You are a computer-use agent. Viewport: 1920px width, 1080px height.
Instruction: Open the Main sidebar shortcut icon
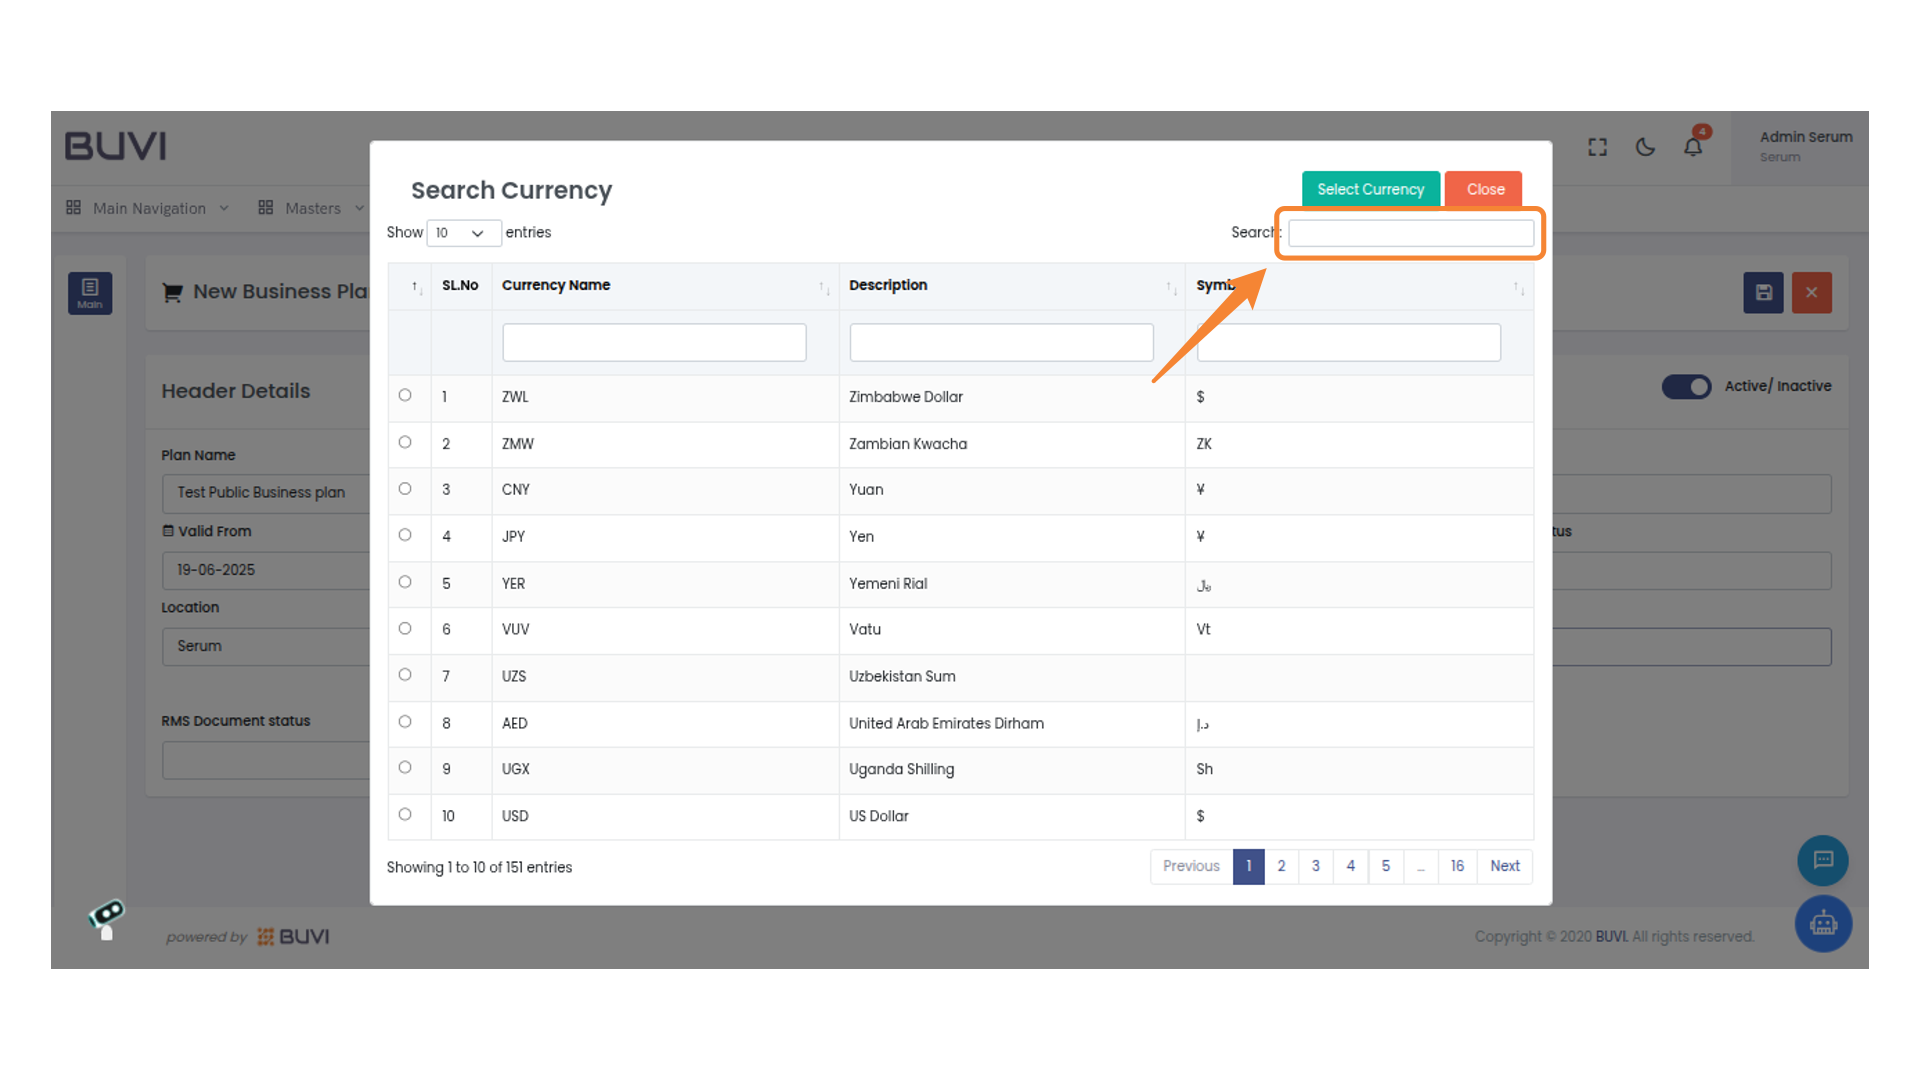[x=90, y=292]
